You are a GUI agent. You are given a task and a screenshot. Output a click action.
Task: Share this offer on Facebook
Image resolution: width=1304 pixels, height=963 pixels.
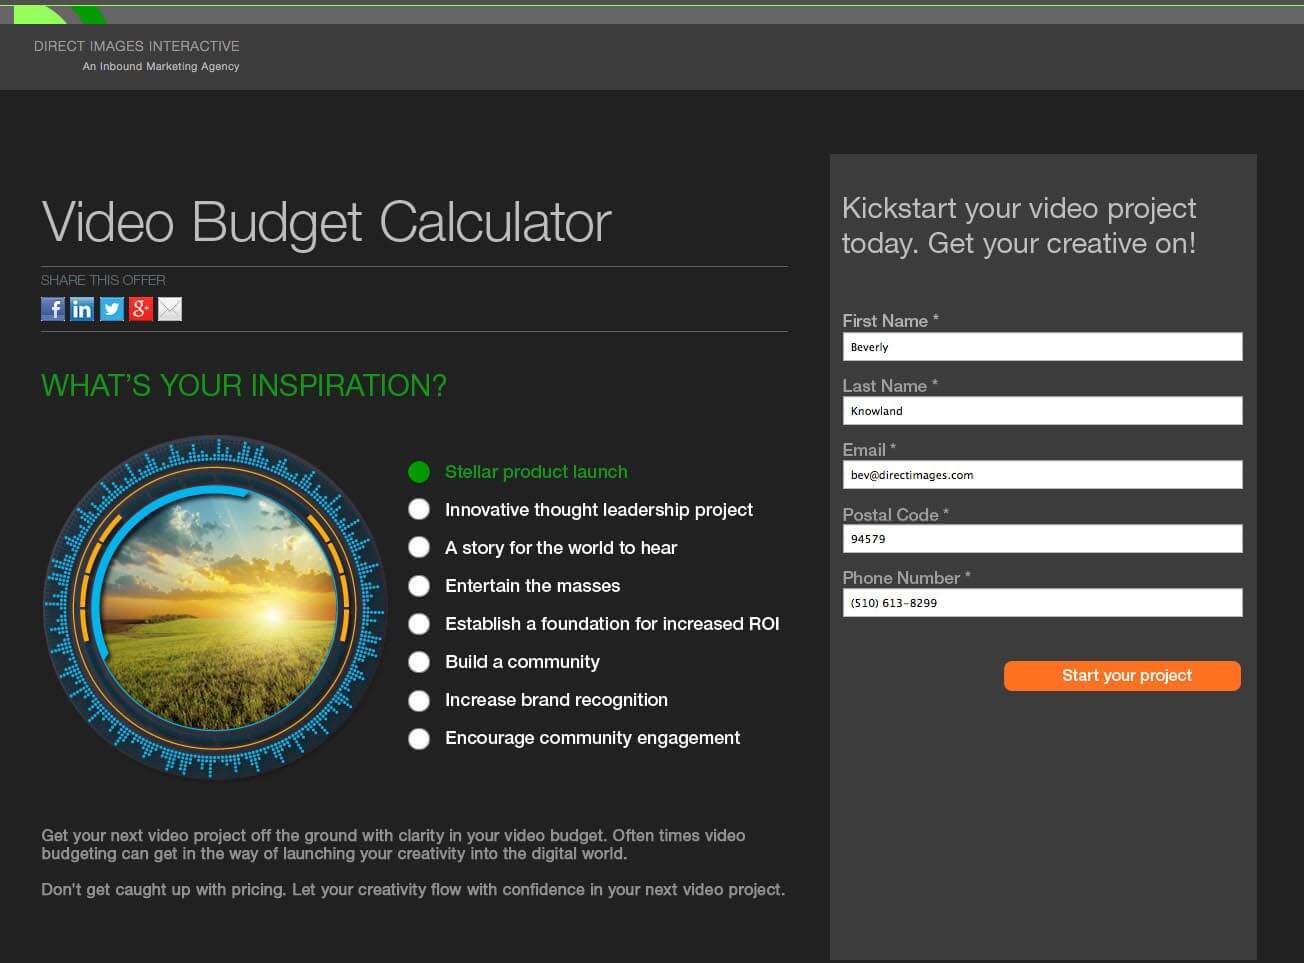[x=53, y=309]
